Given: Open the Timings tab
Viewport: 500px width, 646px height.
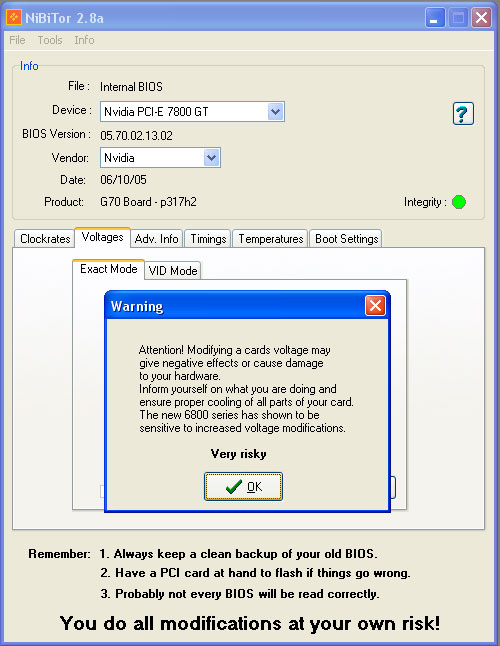Looking at the screenshot, I should pos(208,239).
